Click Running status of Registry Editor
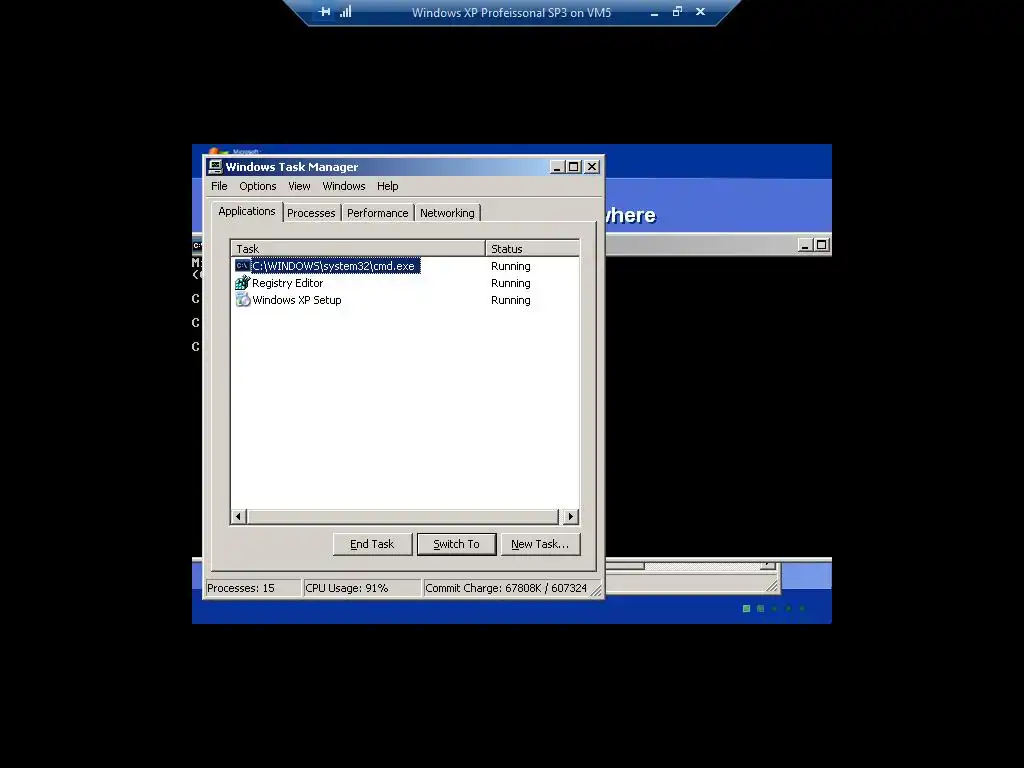1024x768 pixels. [511, 283]
